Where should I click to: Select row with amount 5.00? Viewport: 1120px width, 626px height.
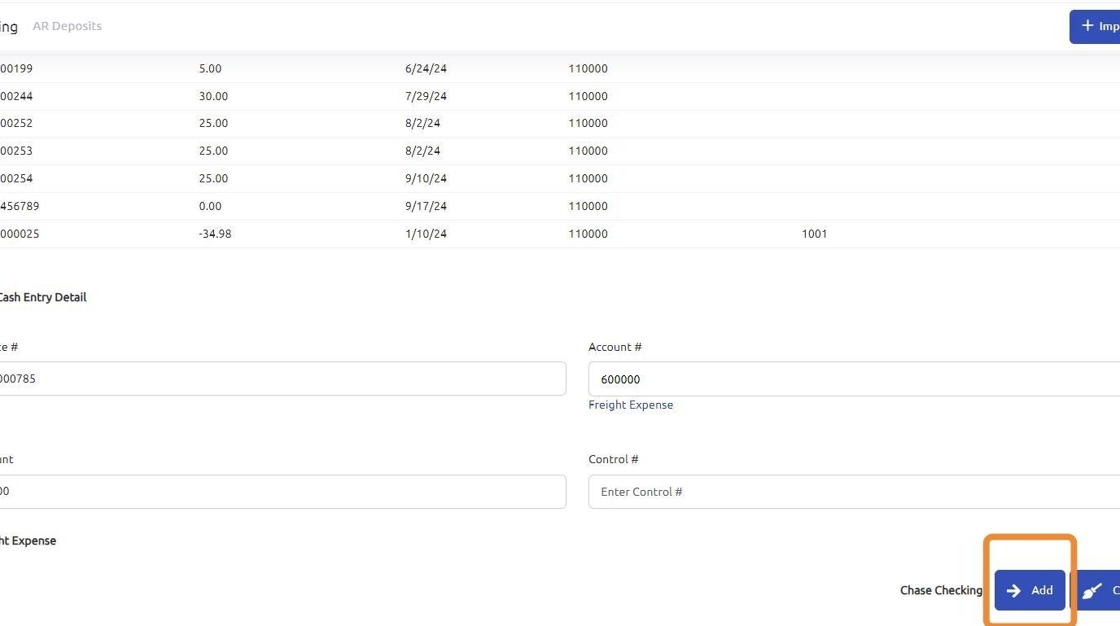click(560, 69)
